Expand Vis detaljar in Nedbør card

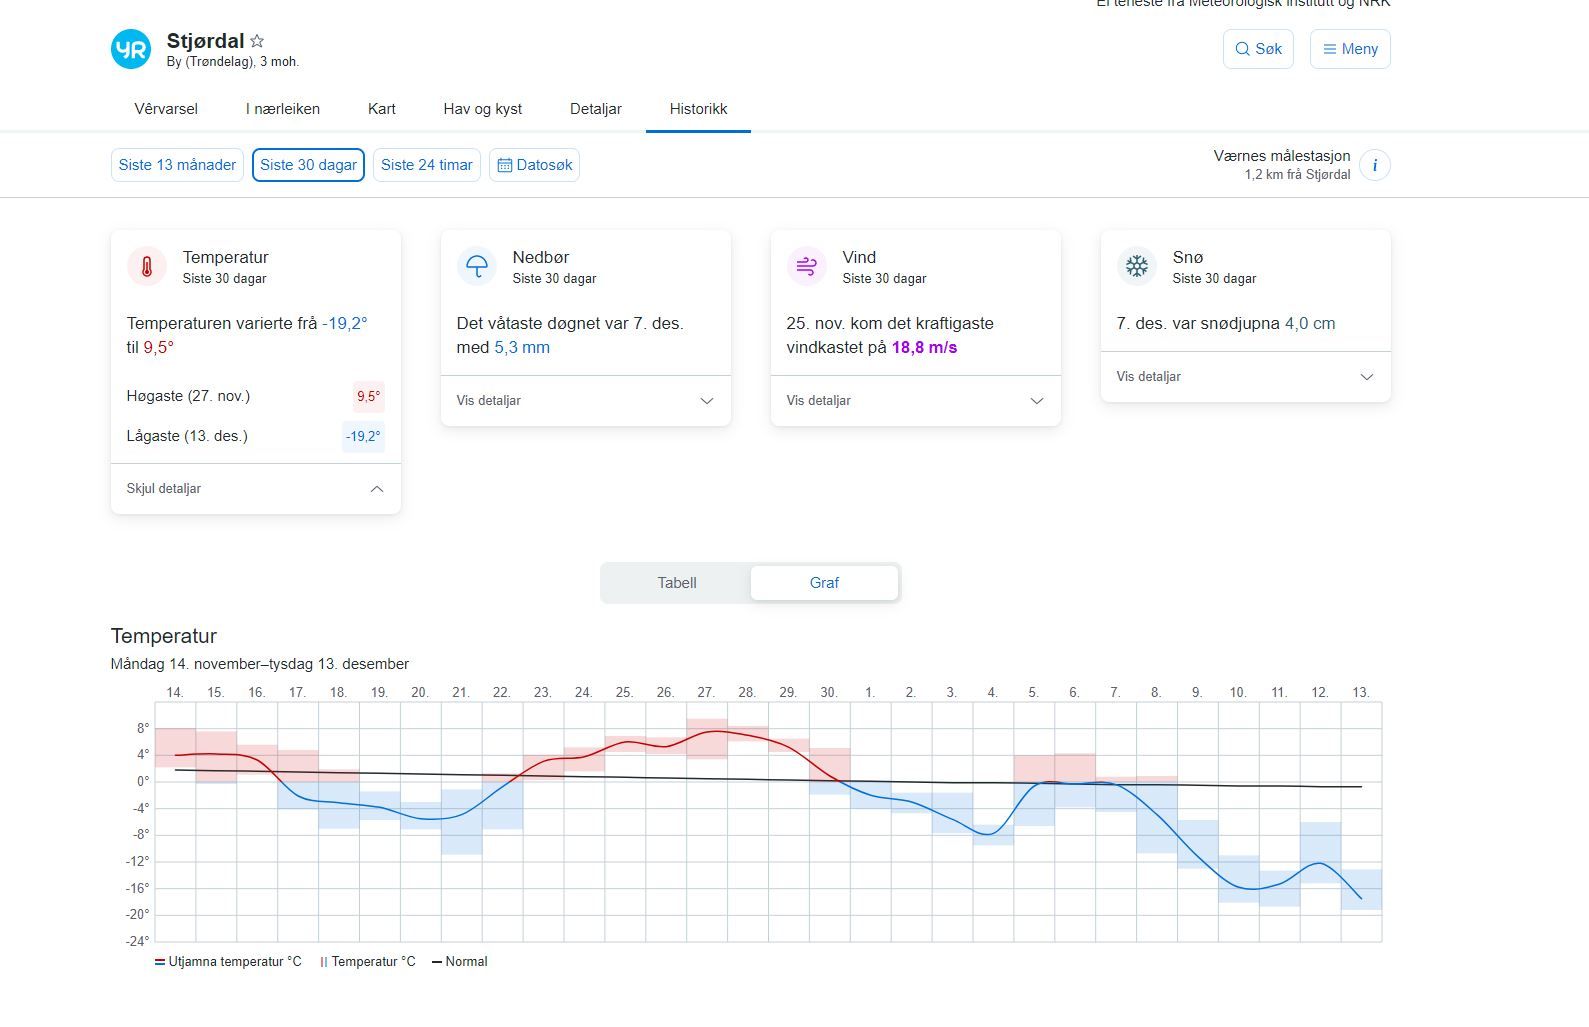point(585,401)
